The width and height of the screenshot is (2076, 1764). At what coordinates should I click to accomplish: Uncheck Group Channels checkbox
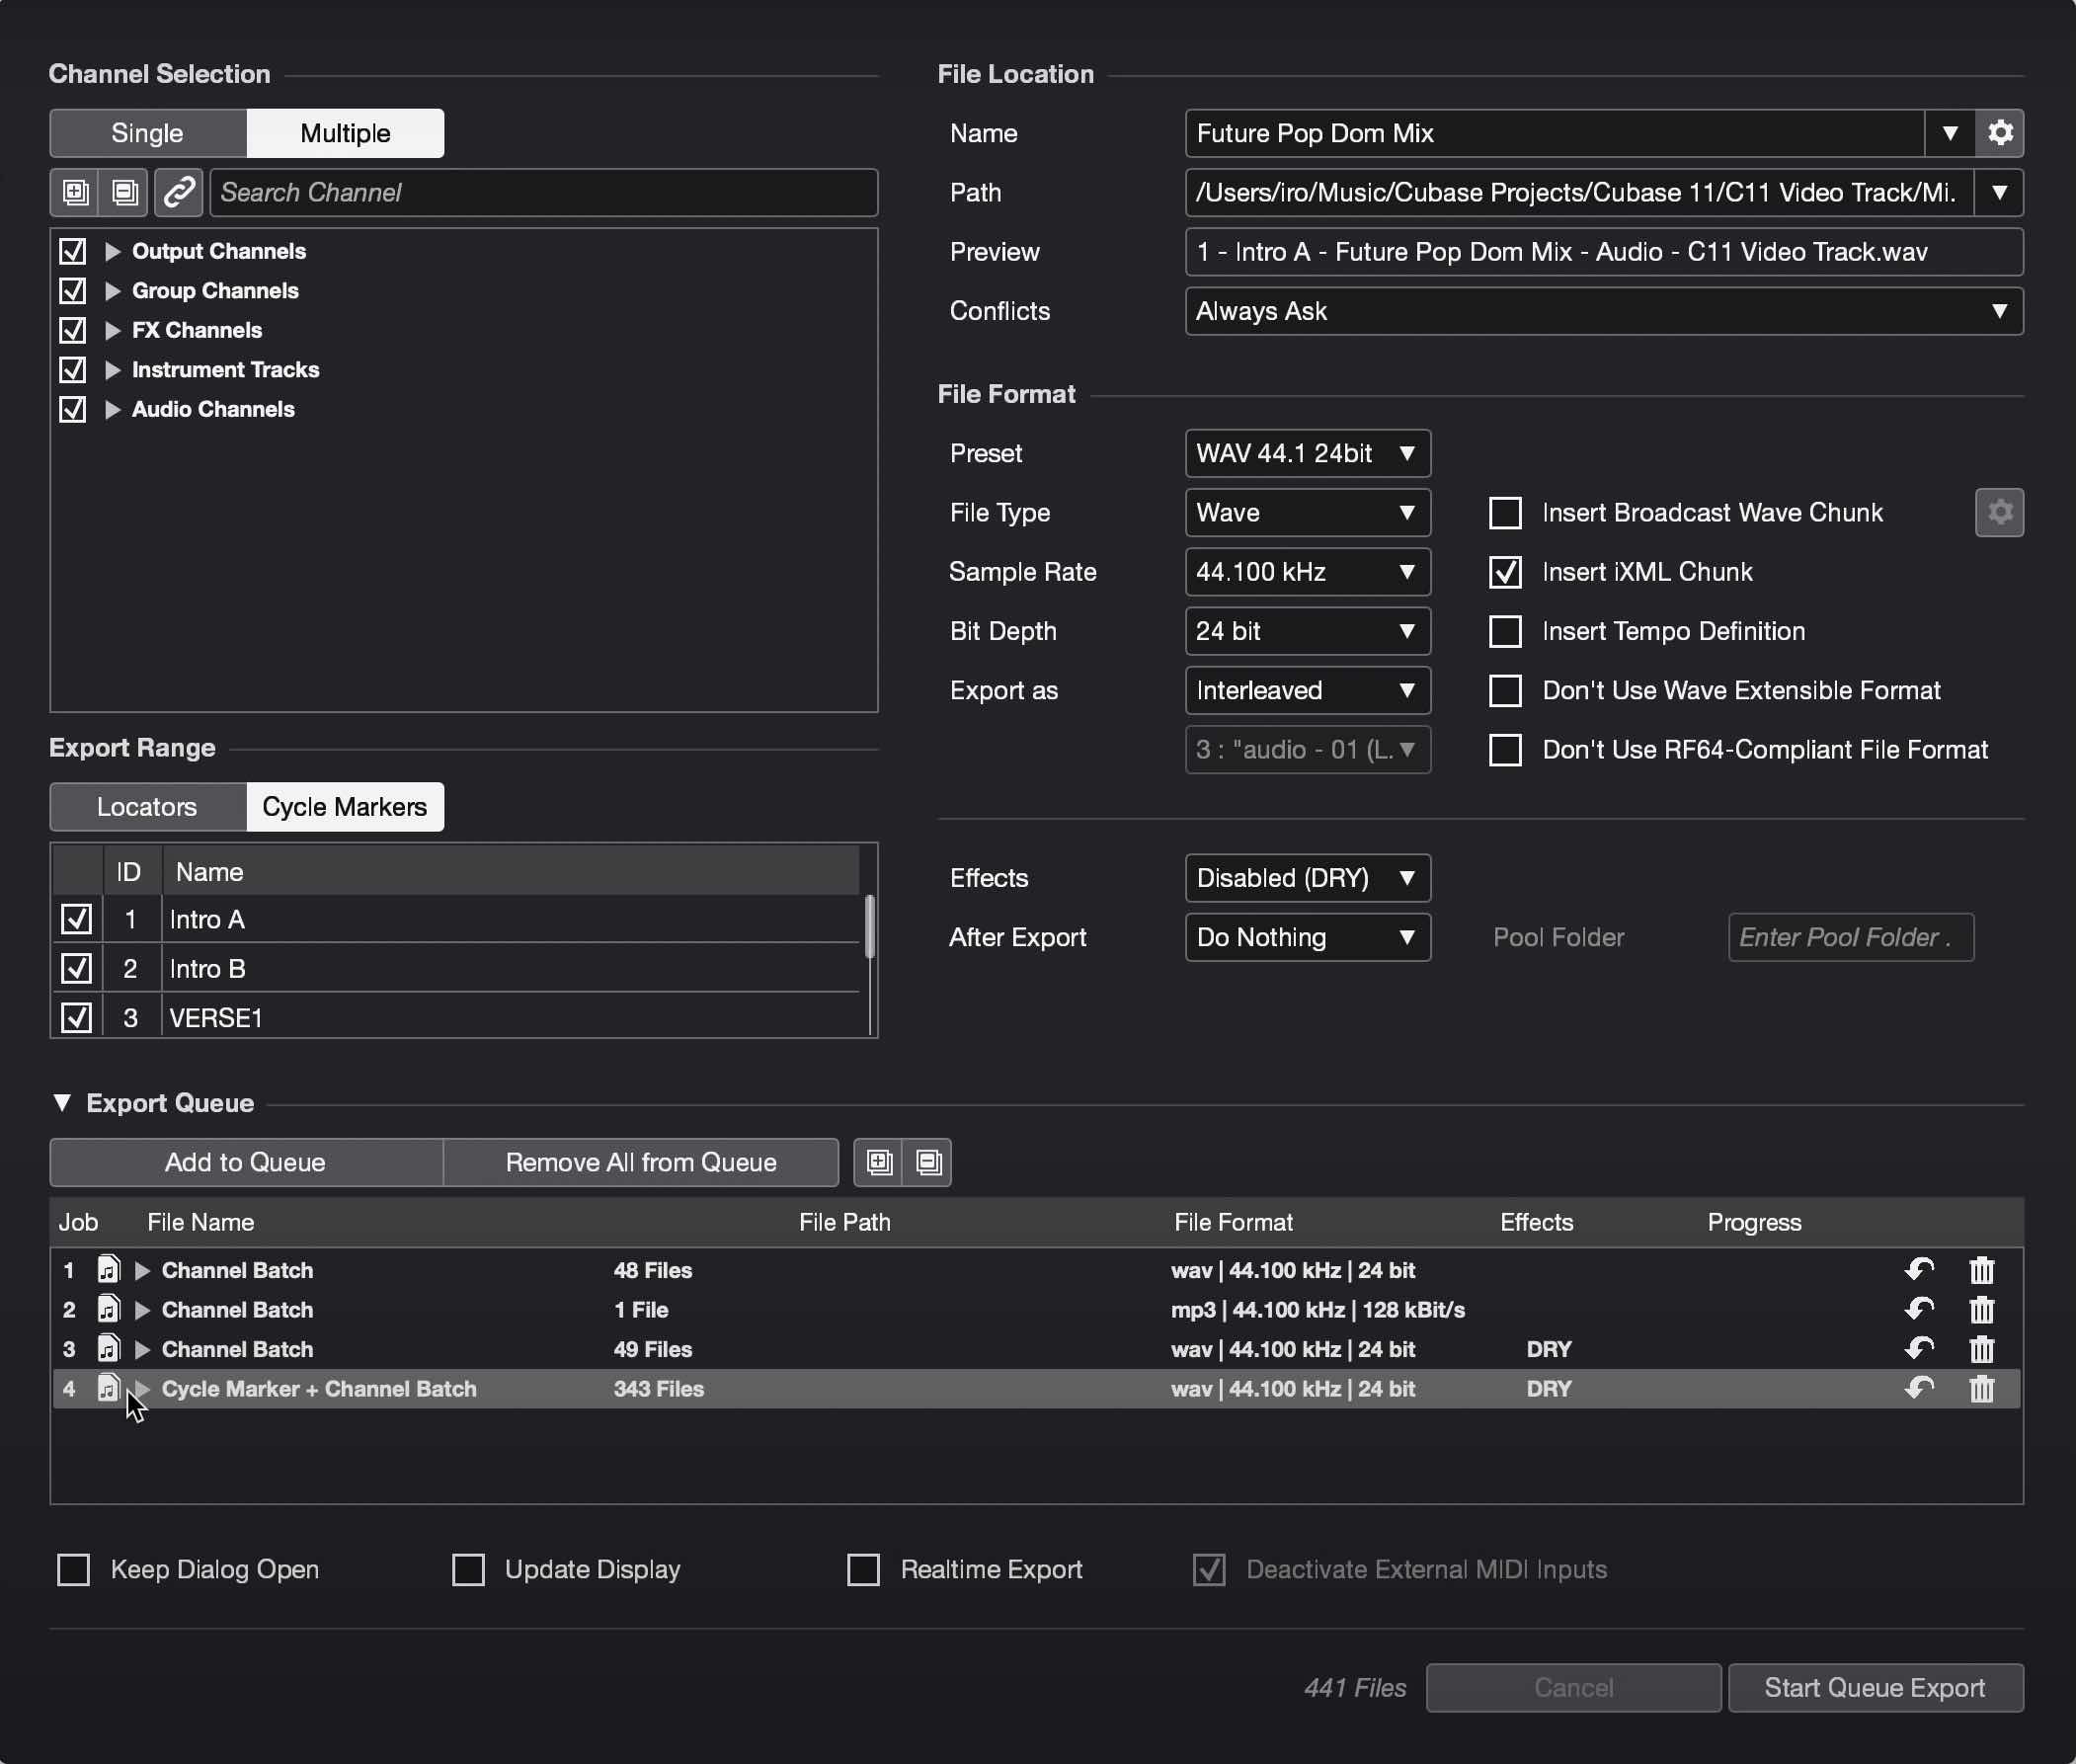(x=73, y=290)
